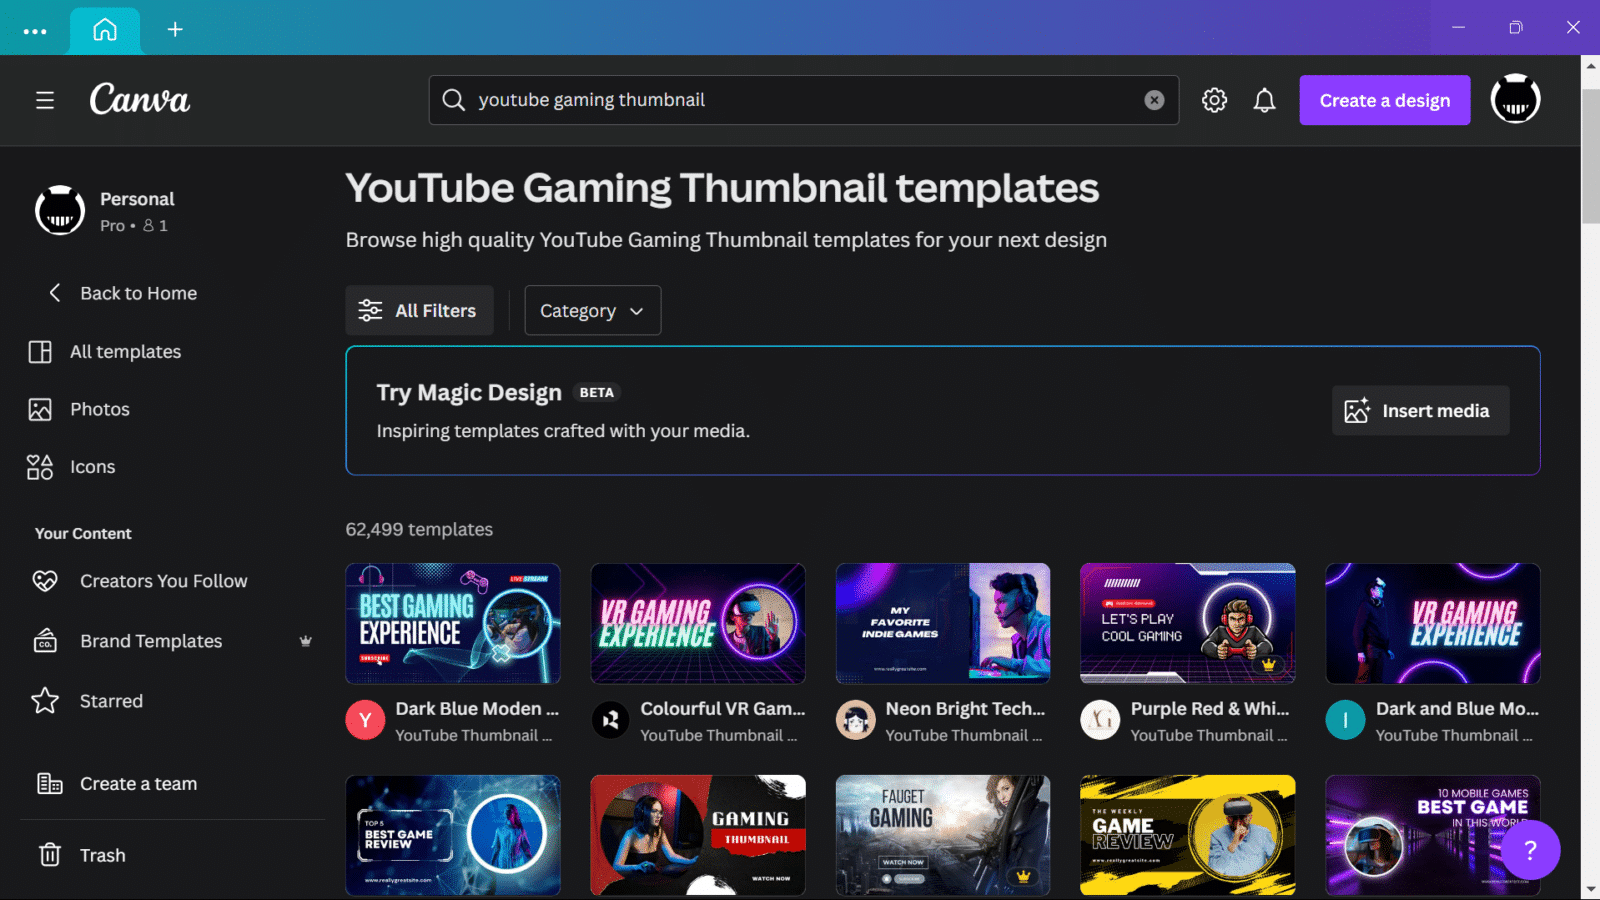Click the Purple Red & White creator avatar

click(1100, 720)
